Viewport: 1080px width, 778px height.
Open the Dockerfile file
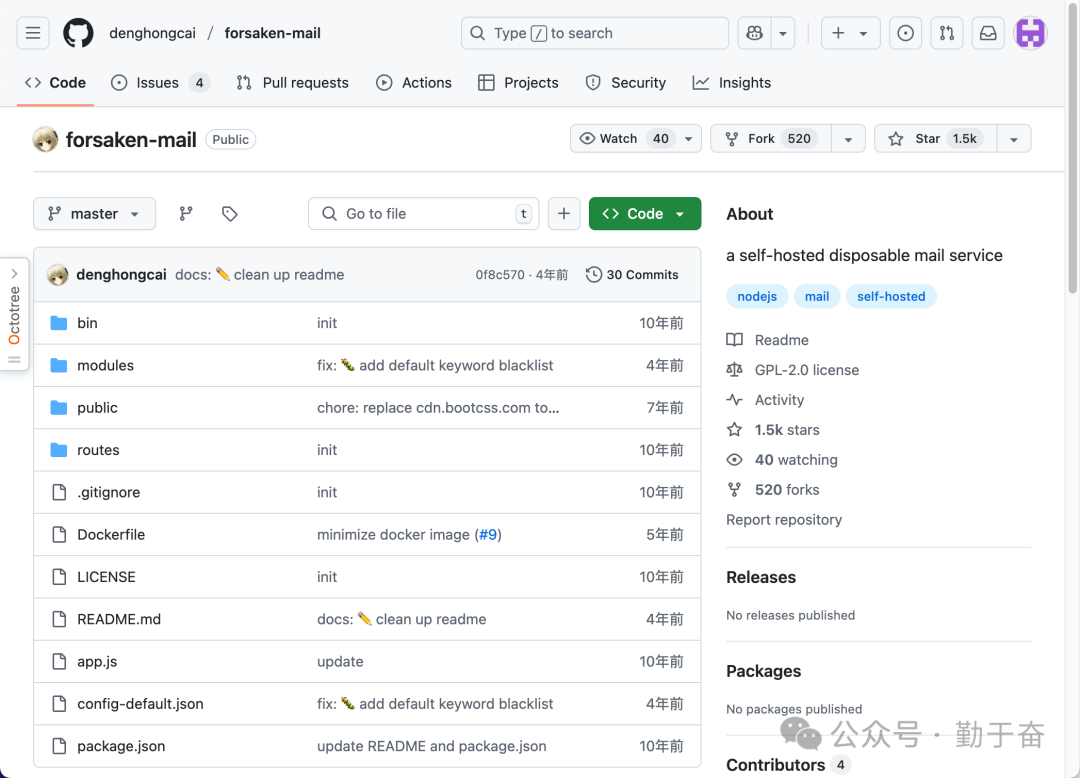111,535
